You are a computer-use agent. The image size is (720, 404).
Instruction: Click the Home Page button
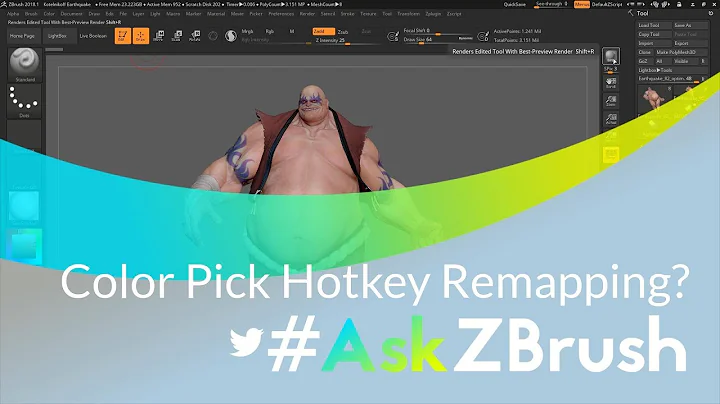pyautogui.click(x=22, y=36)
